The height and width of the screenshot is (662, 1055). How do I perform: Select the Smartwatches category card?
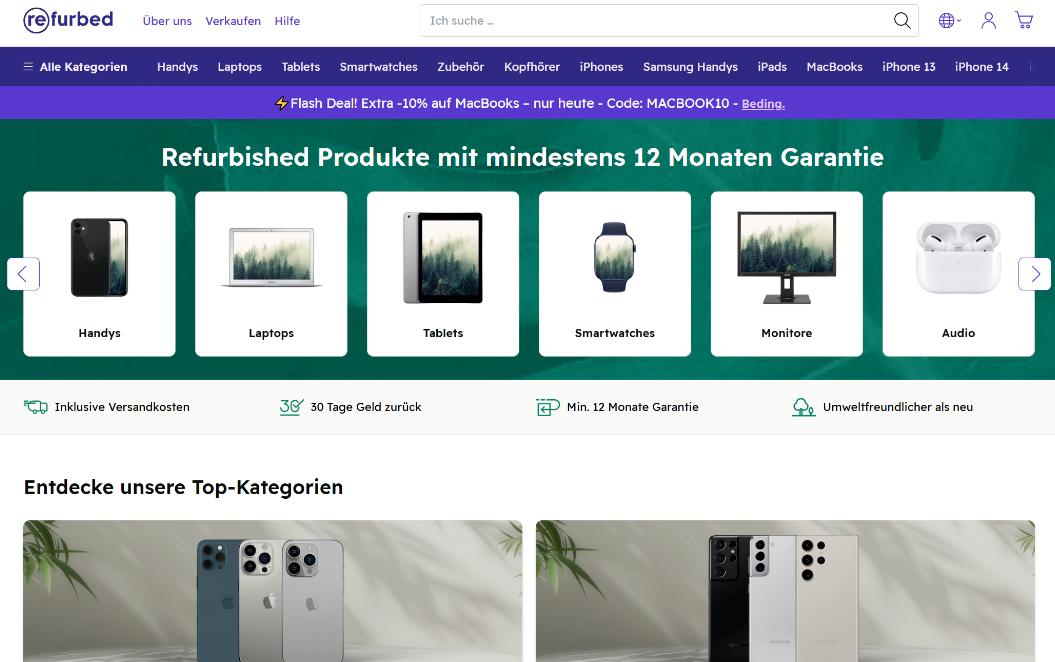[615, 274]
